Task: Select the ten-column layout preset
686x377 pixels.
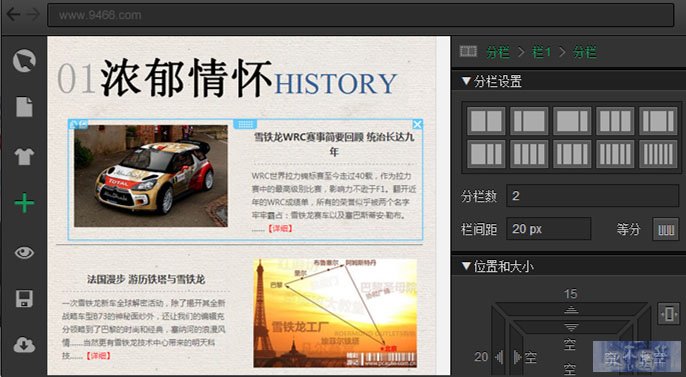Action: point(658,154)
